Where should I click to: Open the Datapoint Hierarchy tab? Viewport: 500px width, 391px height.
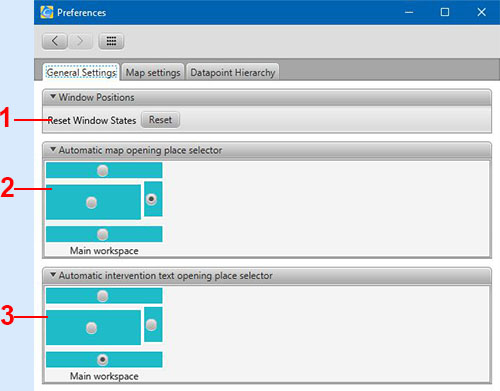pos(233,72)
